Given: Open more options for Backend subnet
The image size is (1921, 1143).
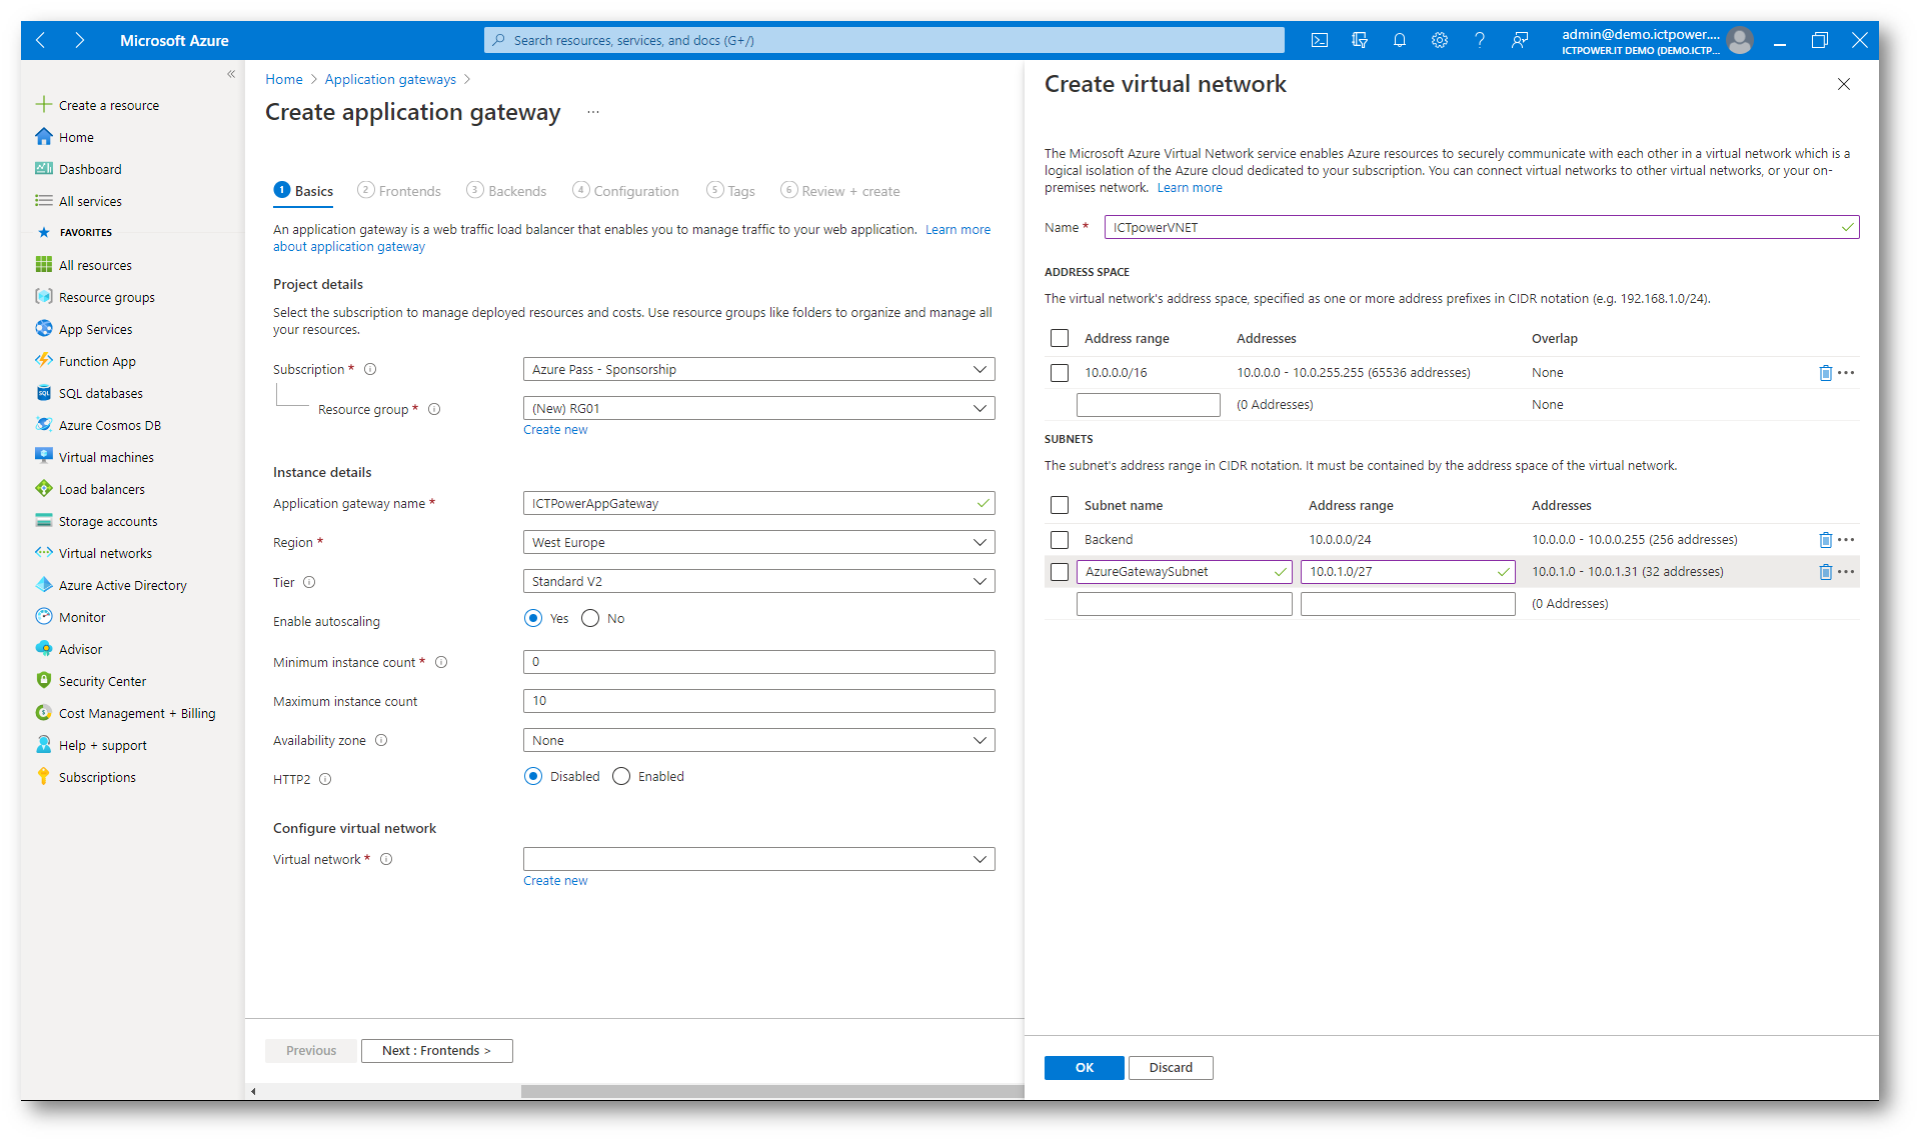Looking at the screenshot, I should click(x=1846, y=540).
